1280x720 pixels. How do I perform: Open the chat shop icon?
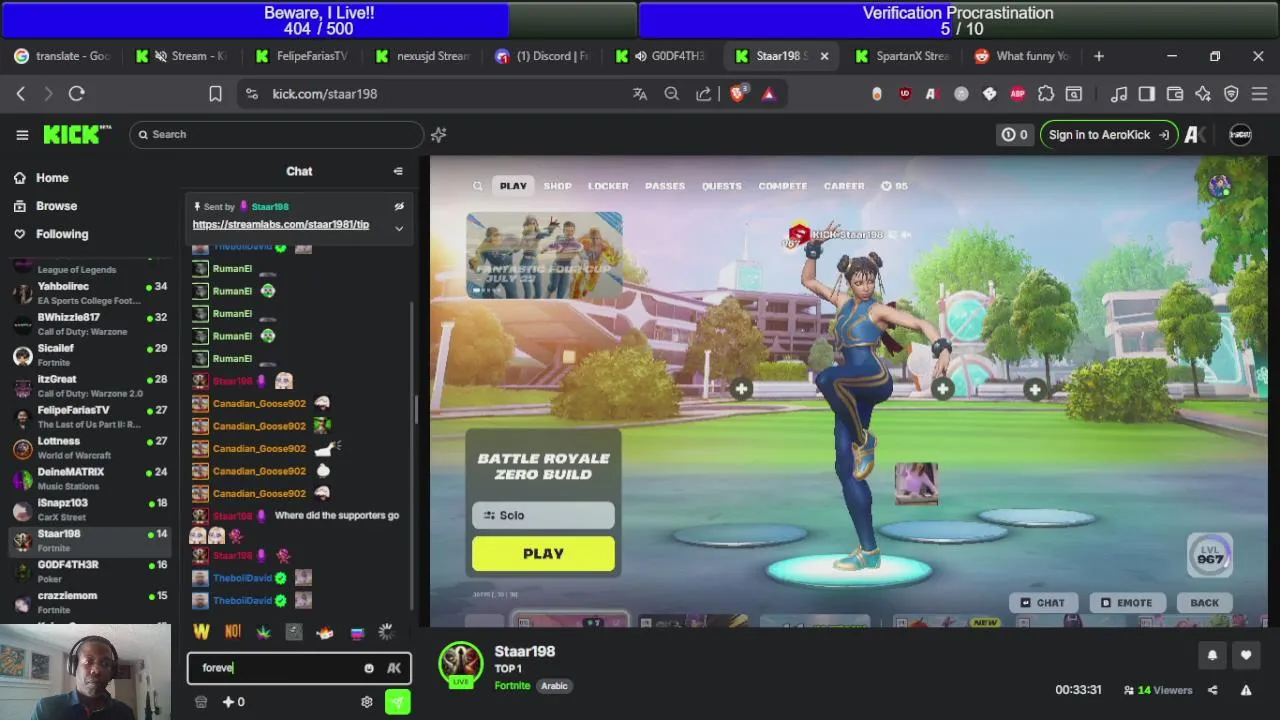click(x=201, y=702)
